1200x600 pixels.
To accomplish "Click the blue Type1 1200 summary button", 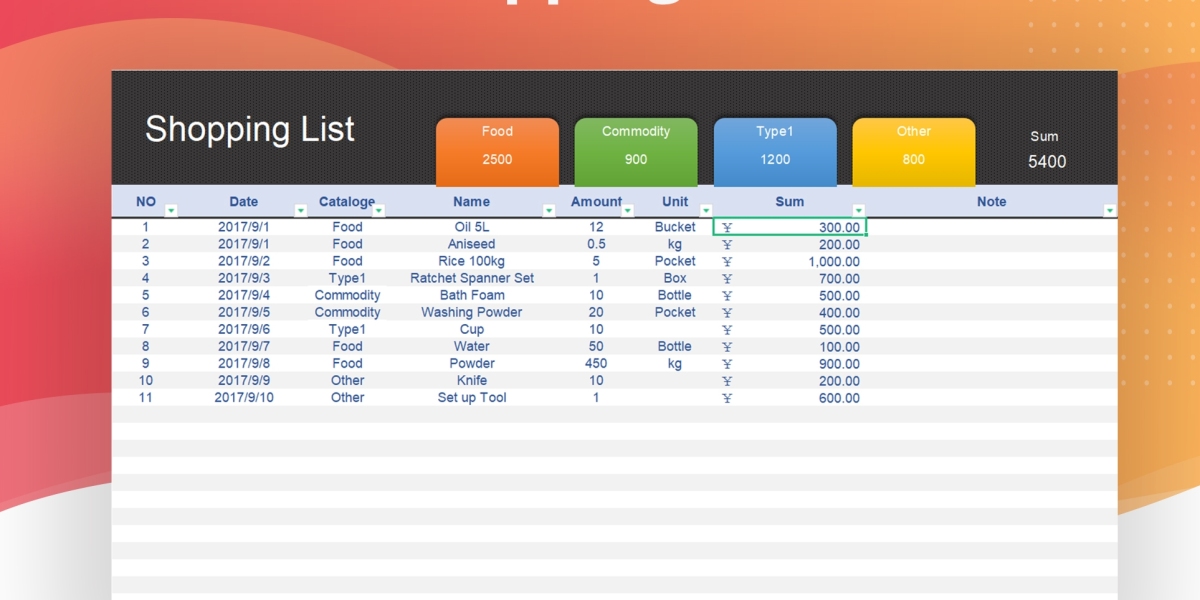I will point(775,152).
